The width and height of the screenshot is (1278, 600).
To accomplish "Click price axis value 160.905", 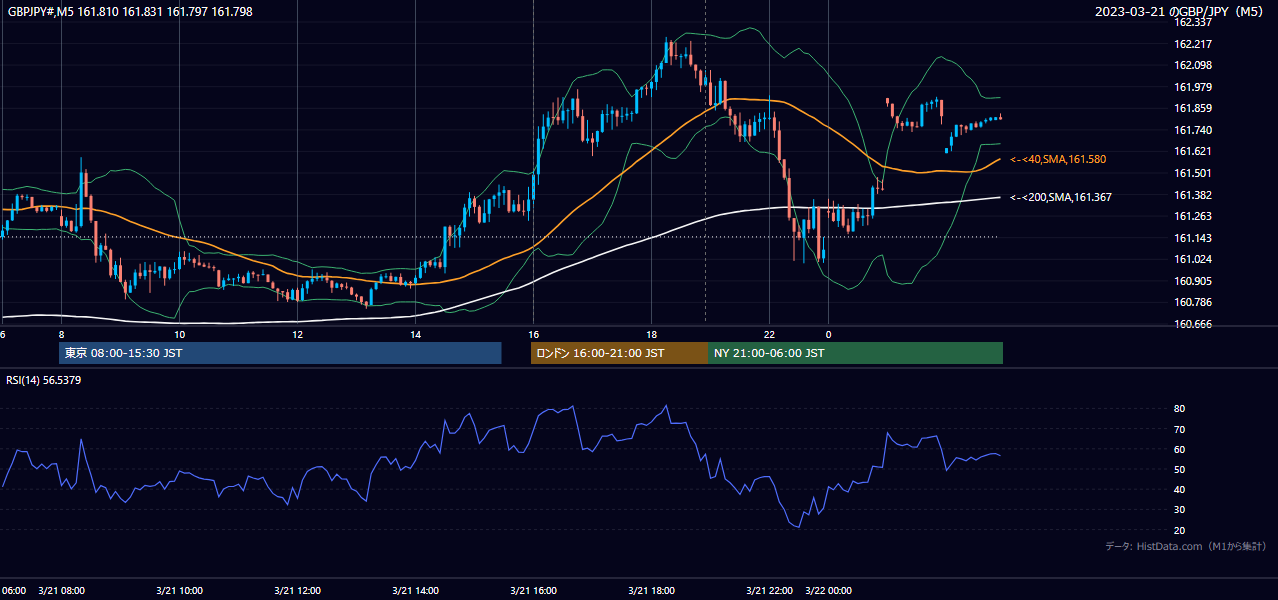I will coord(1193,281).
